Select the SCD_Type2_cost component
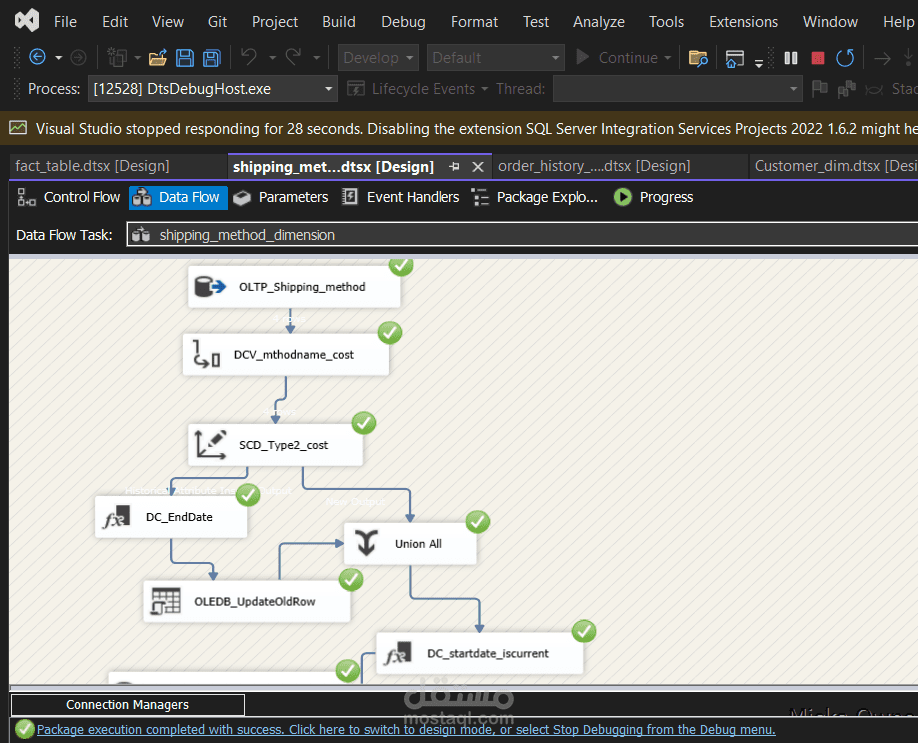Image resolution: width=918 pixels, height=743 pixels. tap(275, 445)
